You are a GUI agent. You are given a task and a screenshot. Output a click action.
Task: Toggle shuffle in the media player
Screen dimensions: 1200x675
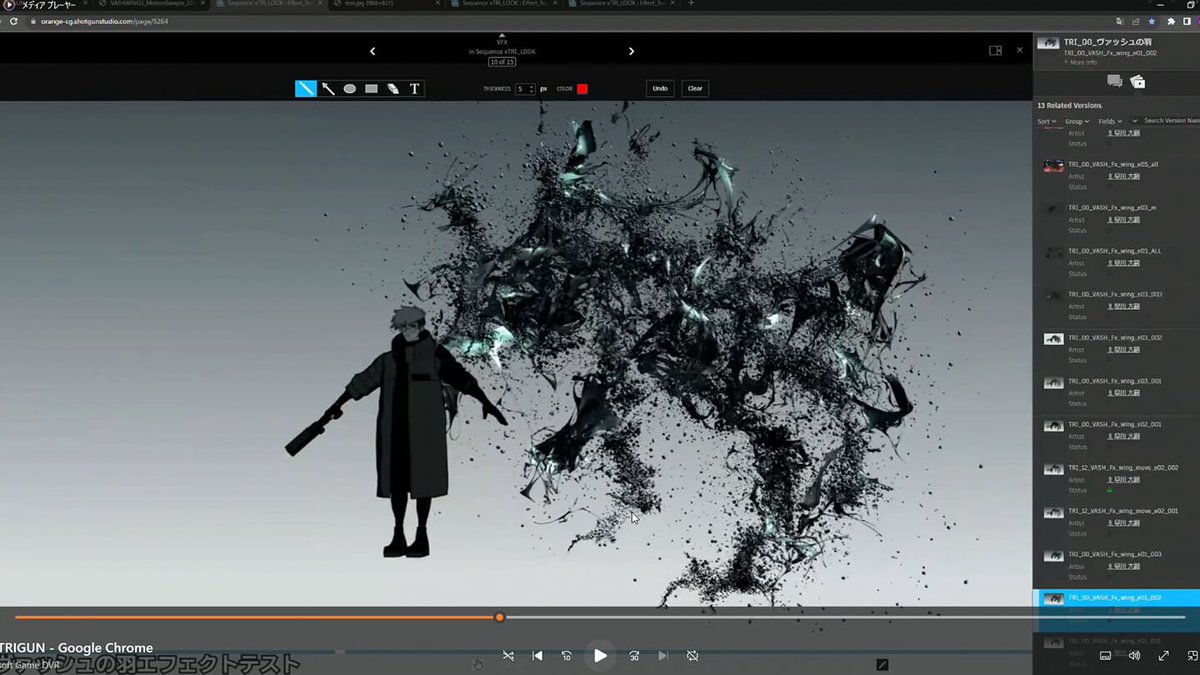coord(508,656)
